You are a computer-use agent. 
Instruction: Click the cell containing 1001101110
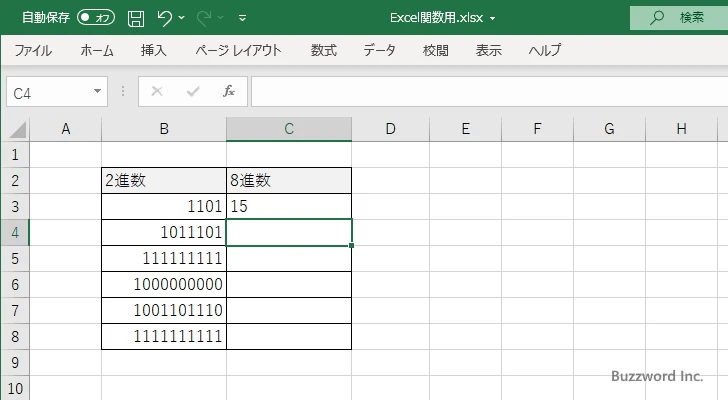pos(164,310)
